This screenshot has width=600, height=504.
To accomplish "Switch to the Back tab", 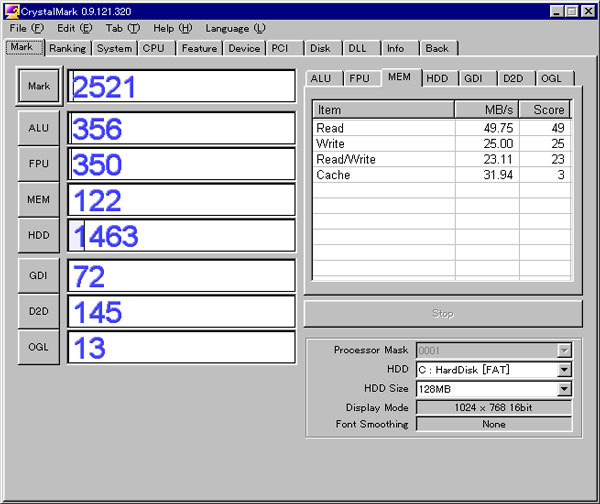I will tap(437, 49).
